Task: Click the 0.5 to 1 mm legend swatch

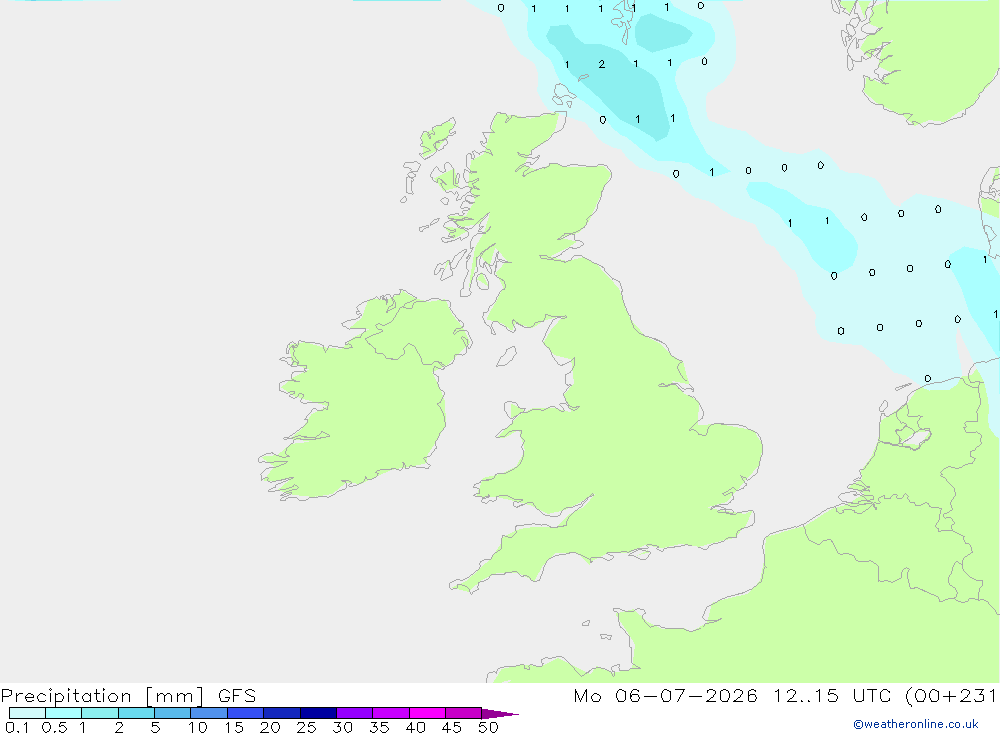Action: point(64,713)
